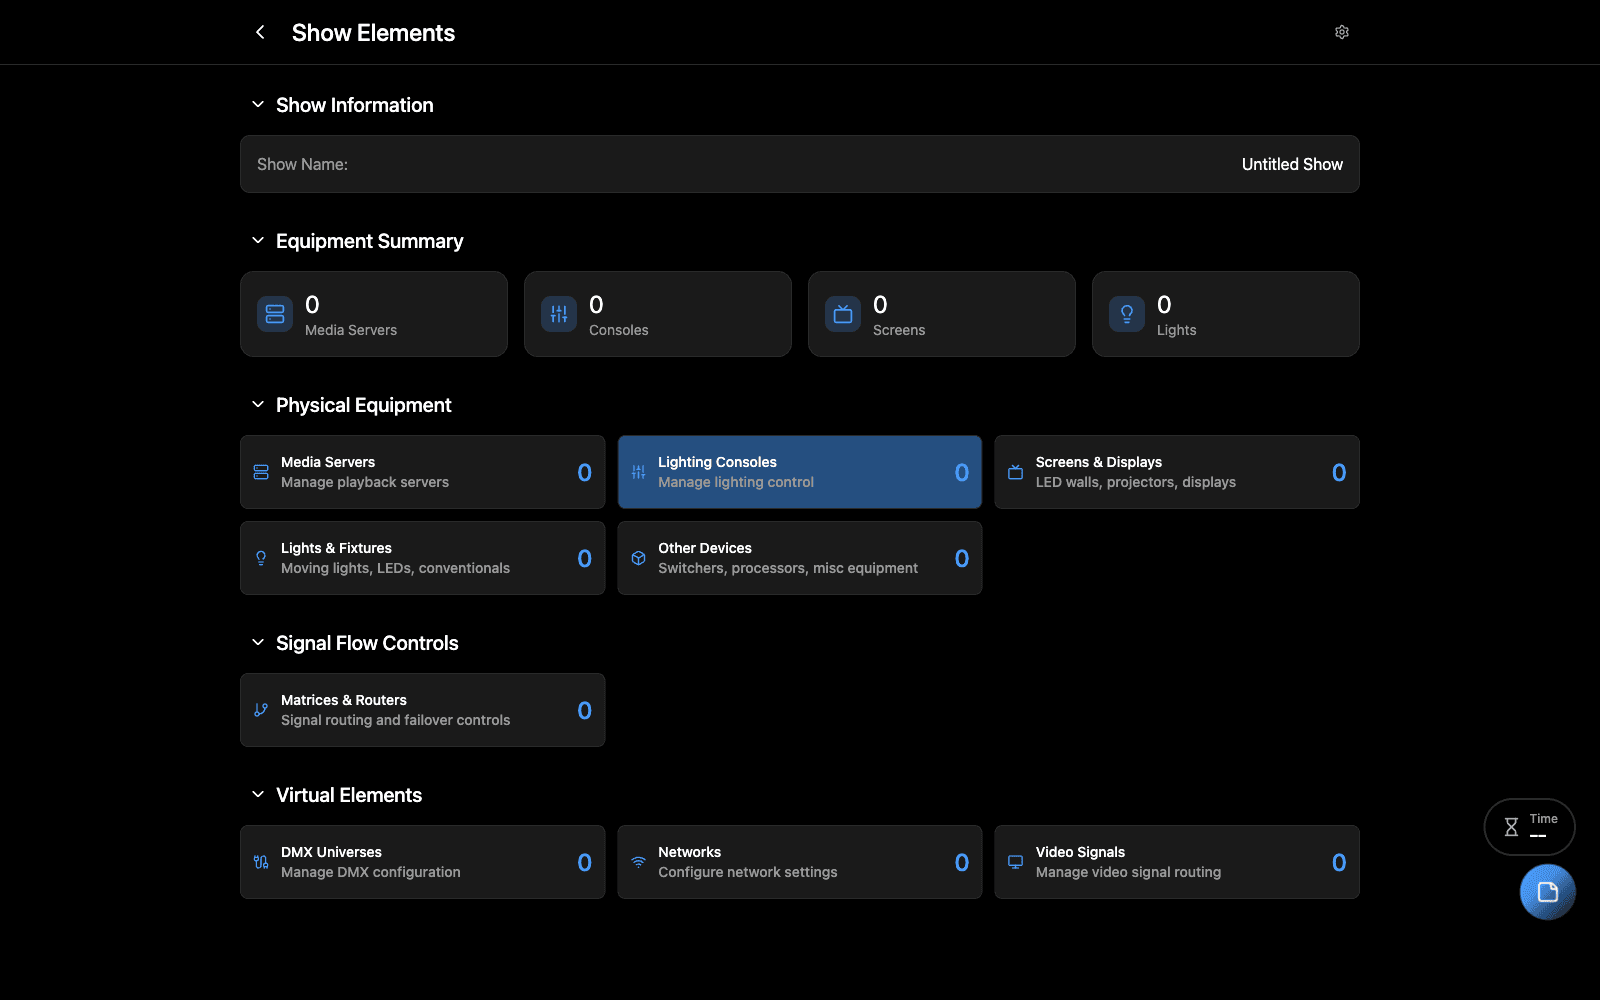Collapse the Virtual Elements section
This screenshot has height=1000, width=1600.
(x=258, y=794)
